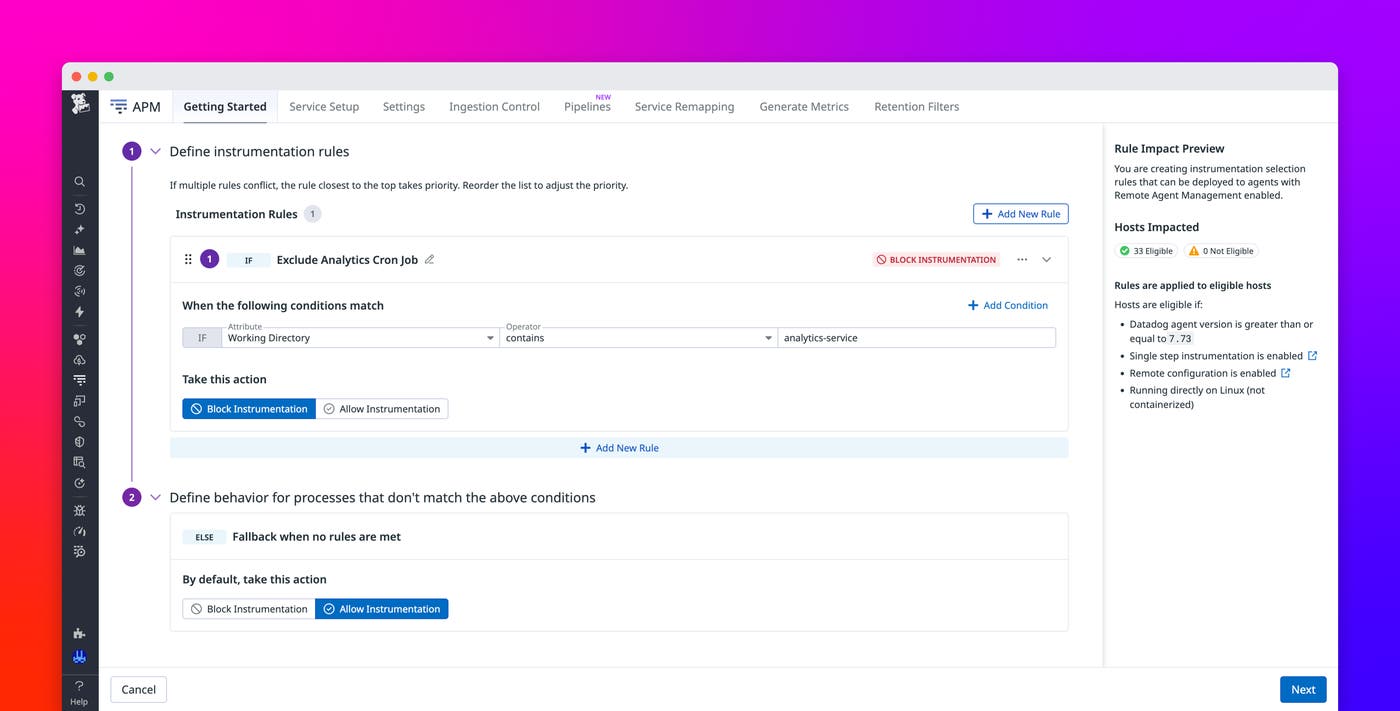Image resolution: width=1400 pixels, height=711 pixels.
Task: Click the history icon in the sidebar
Action: (80, 208)
